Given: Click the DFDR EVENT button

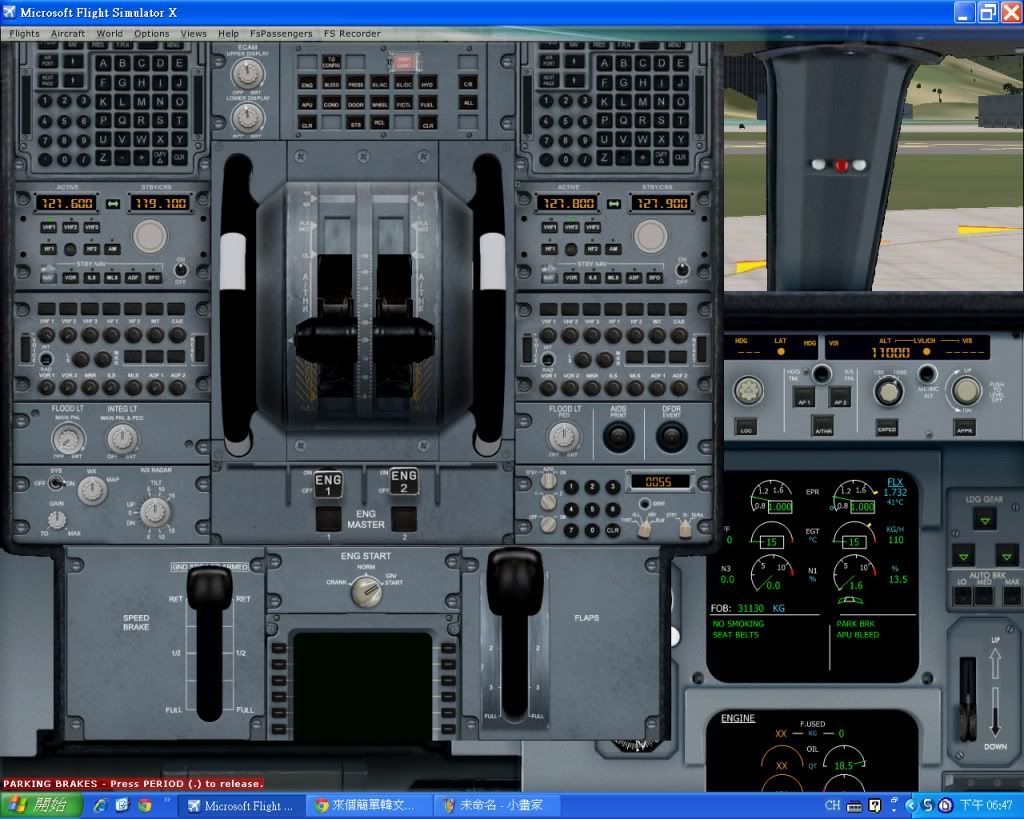Looking at the screenshot, I should [x=671, y=437].
